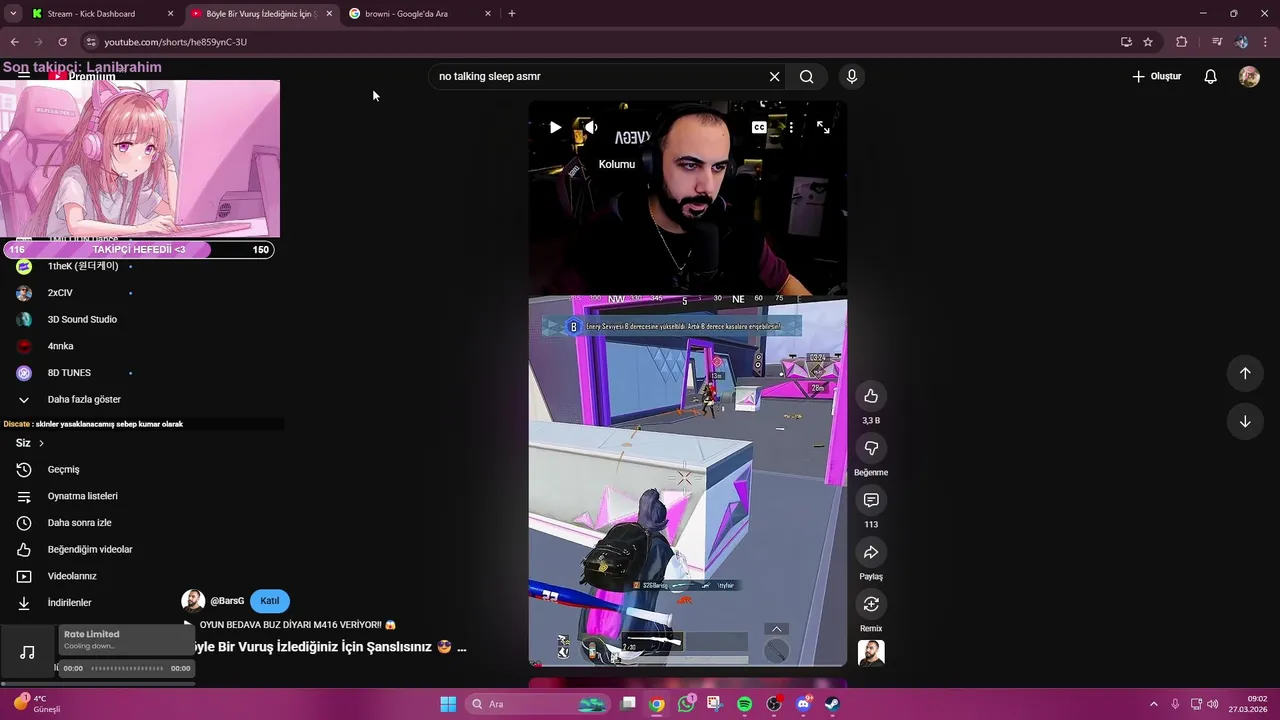This screenshot has height=720, width=1280.
Task: Open the sound source thumbnail below Remix
Action: pyautogui.click(x=871, y=653)
